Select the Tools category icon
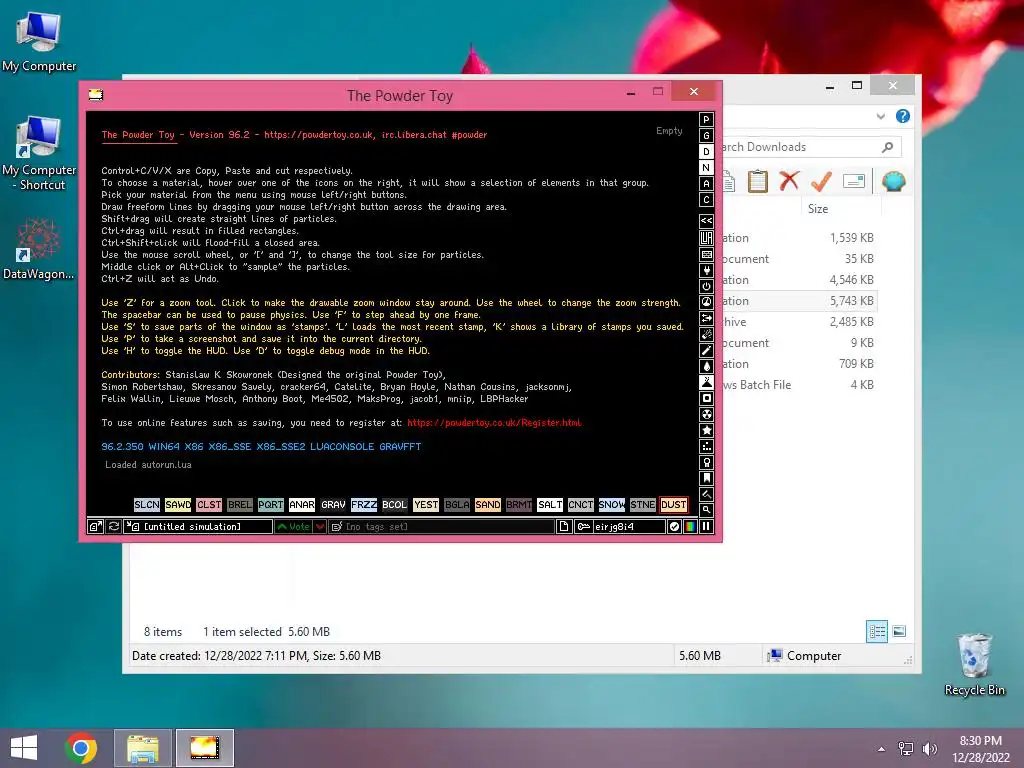Viewport: 1024px width, 768px height. click(706, 462)
